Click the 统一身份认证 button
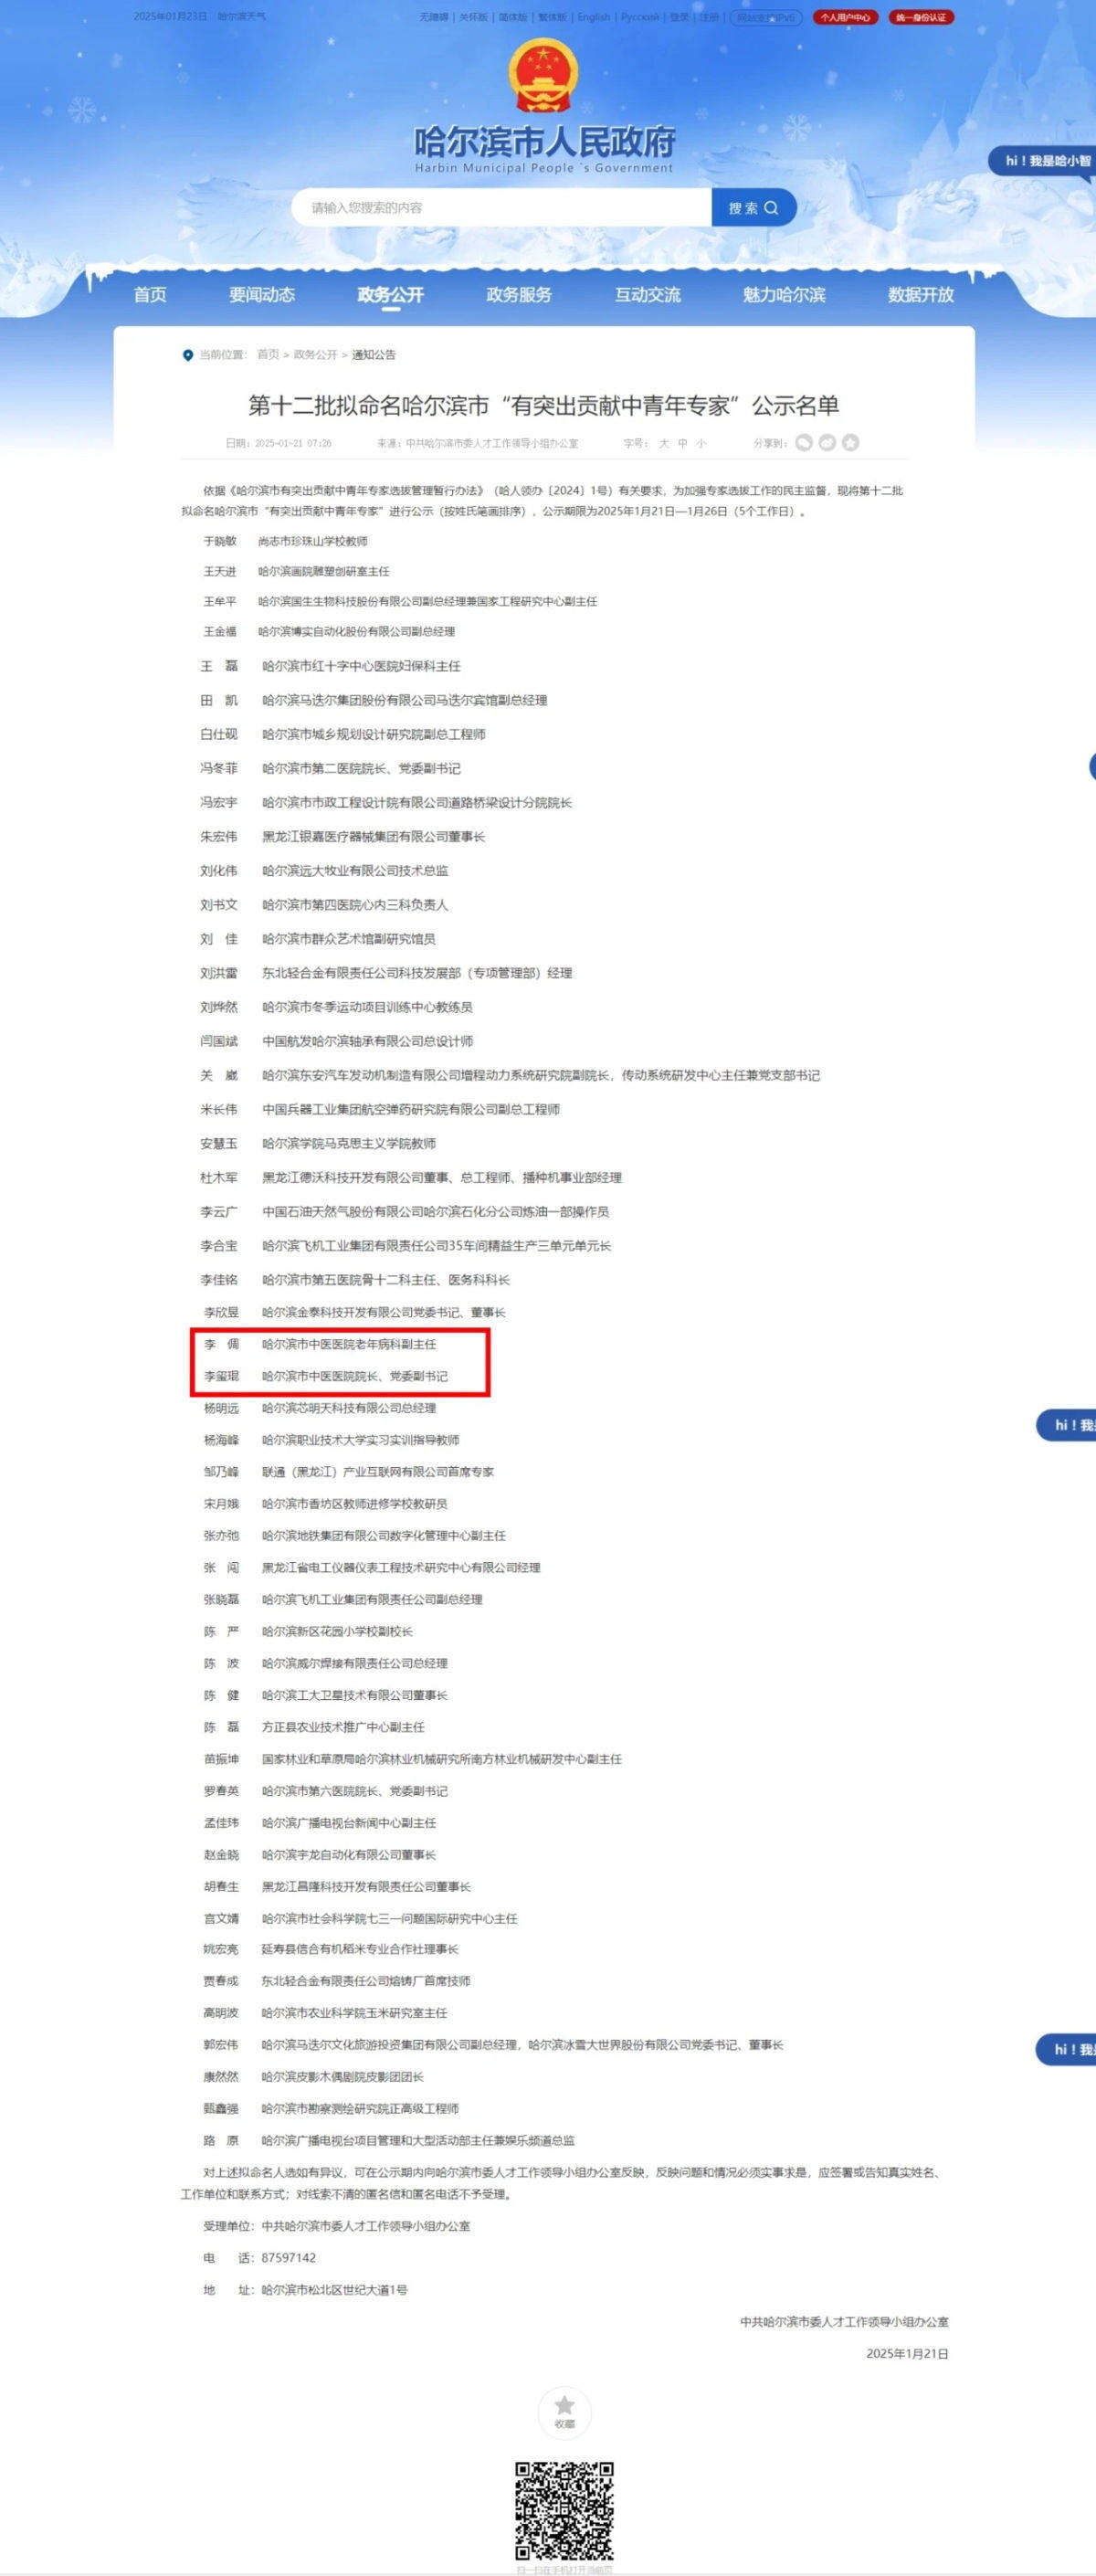Viewport: 1096px width, 2576px height. pos(921,17)
